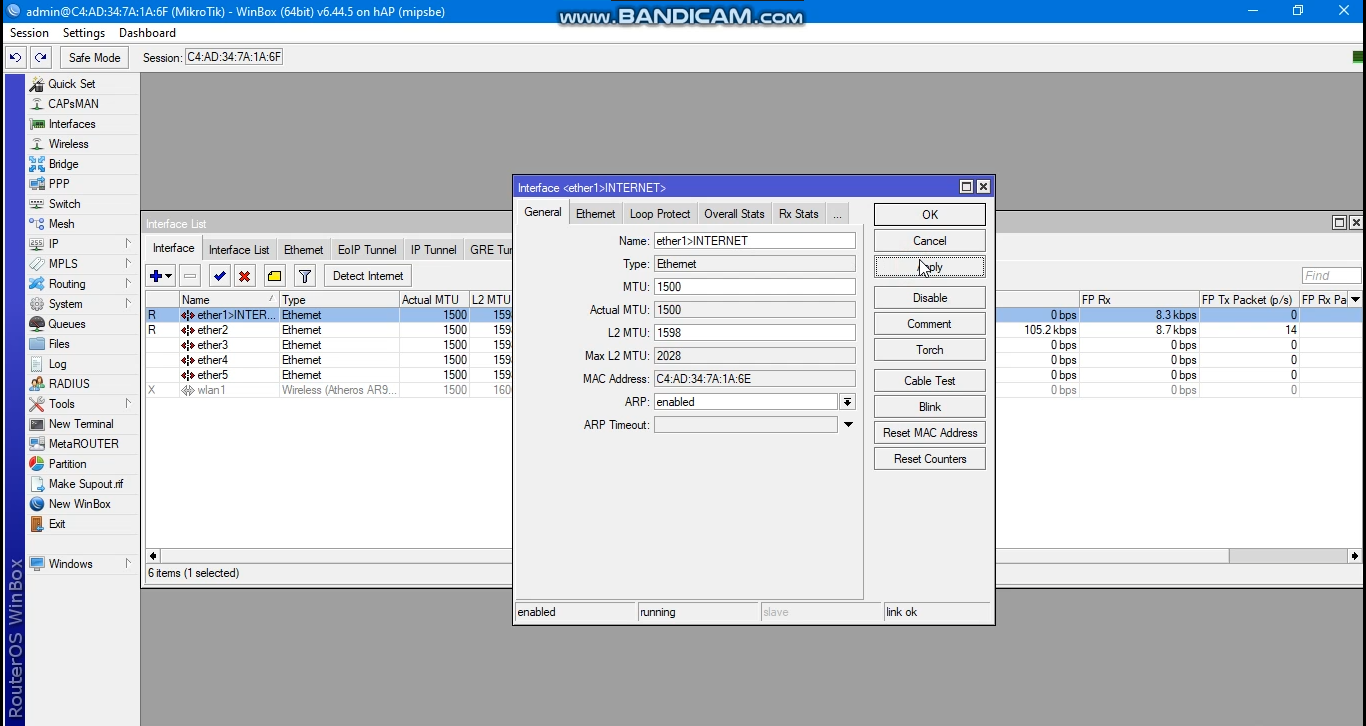Show more tabs with ellipsis tab
Image resolution: width=1366 pixels, height=726 pixels.
coord(837,214)
